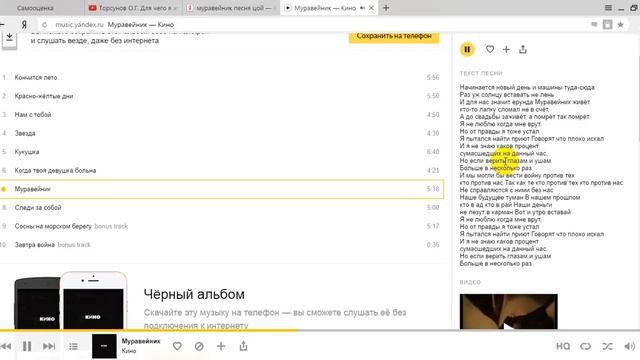Open a new browser tab
The height and width of the screenshot is (360, 640).
(386, 8)
